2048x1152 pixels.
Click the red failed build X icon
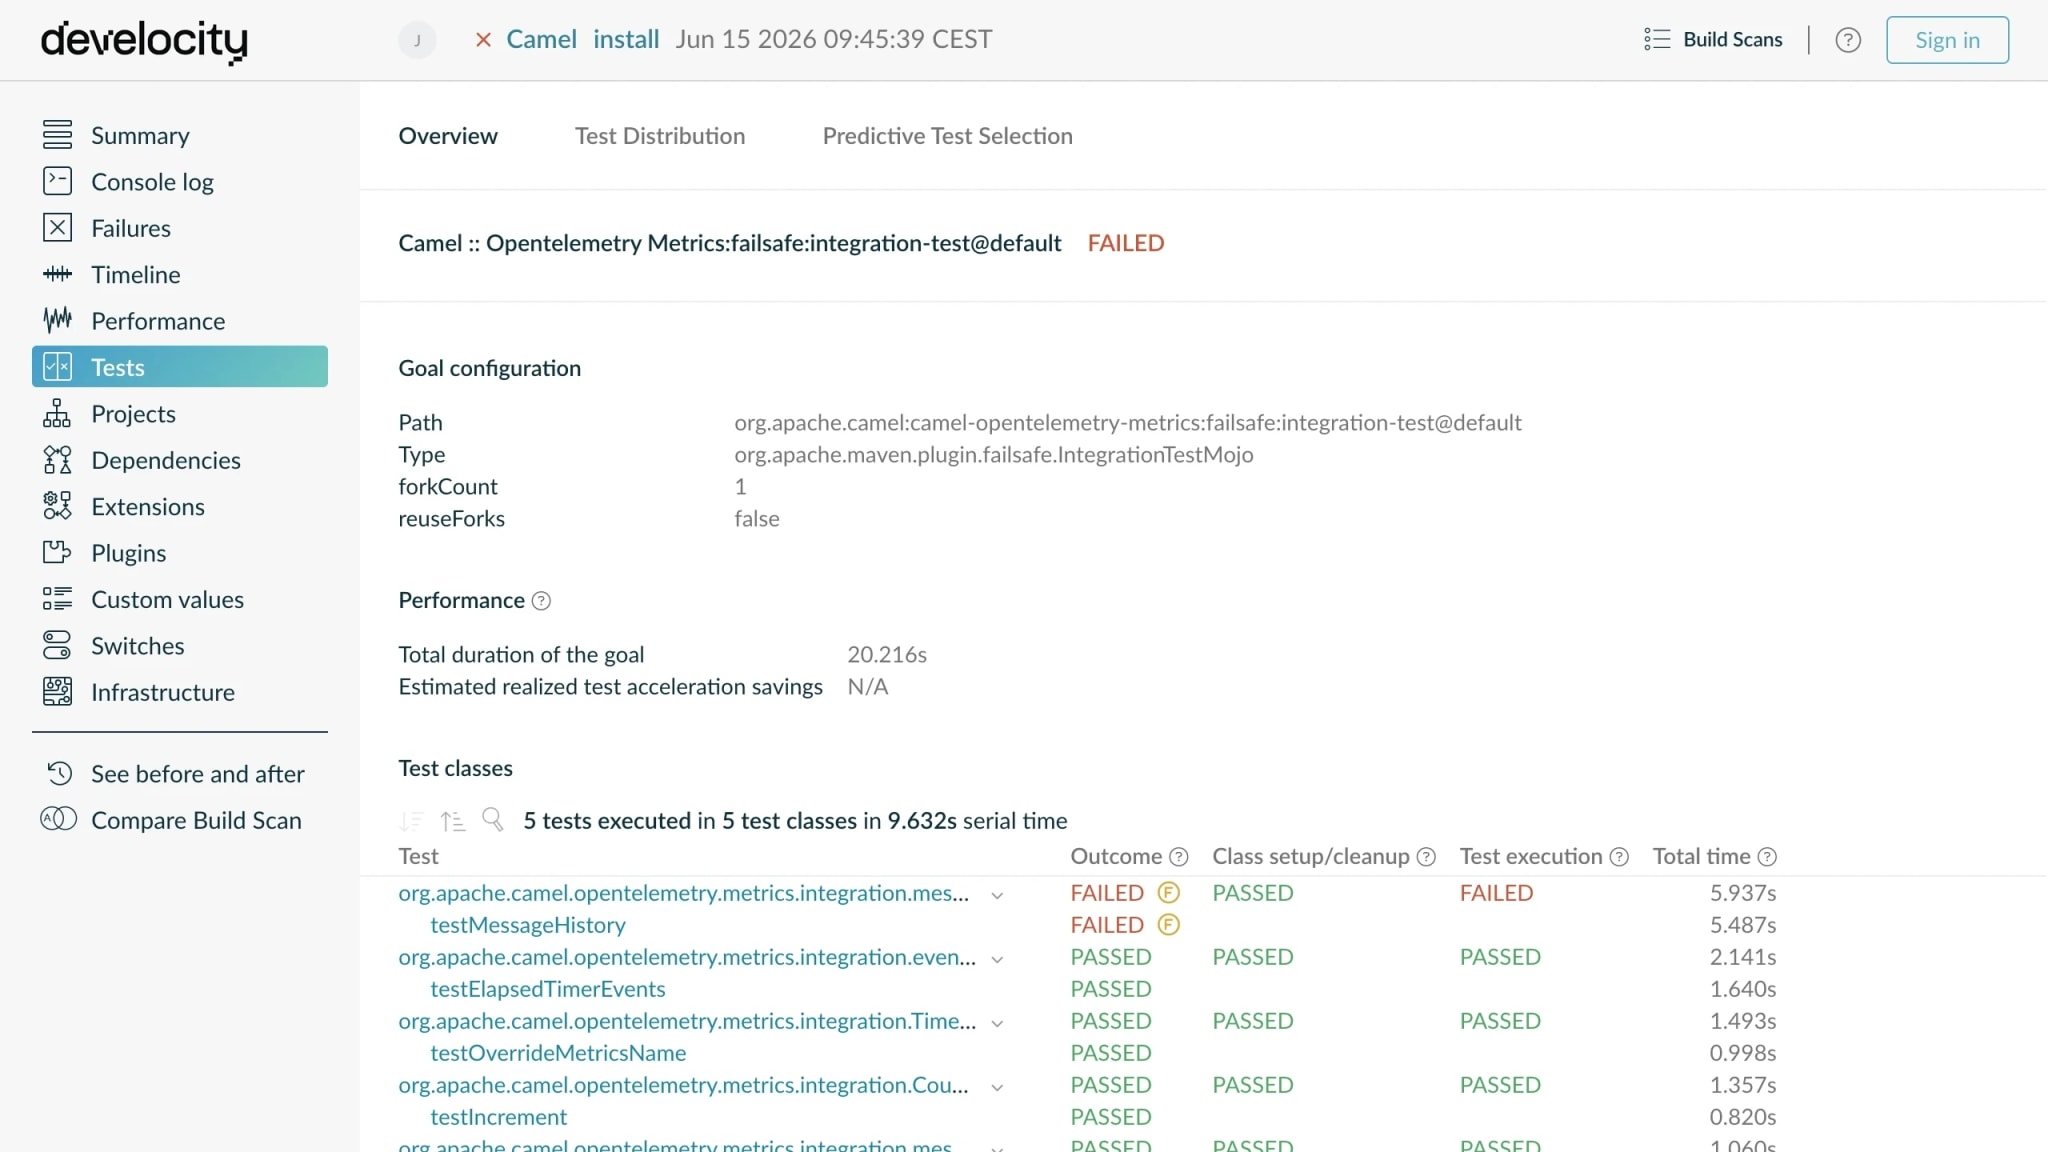coord(483,40)
